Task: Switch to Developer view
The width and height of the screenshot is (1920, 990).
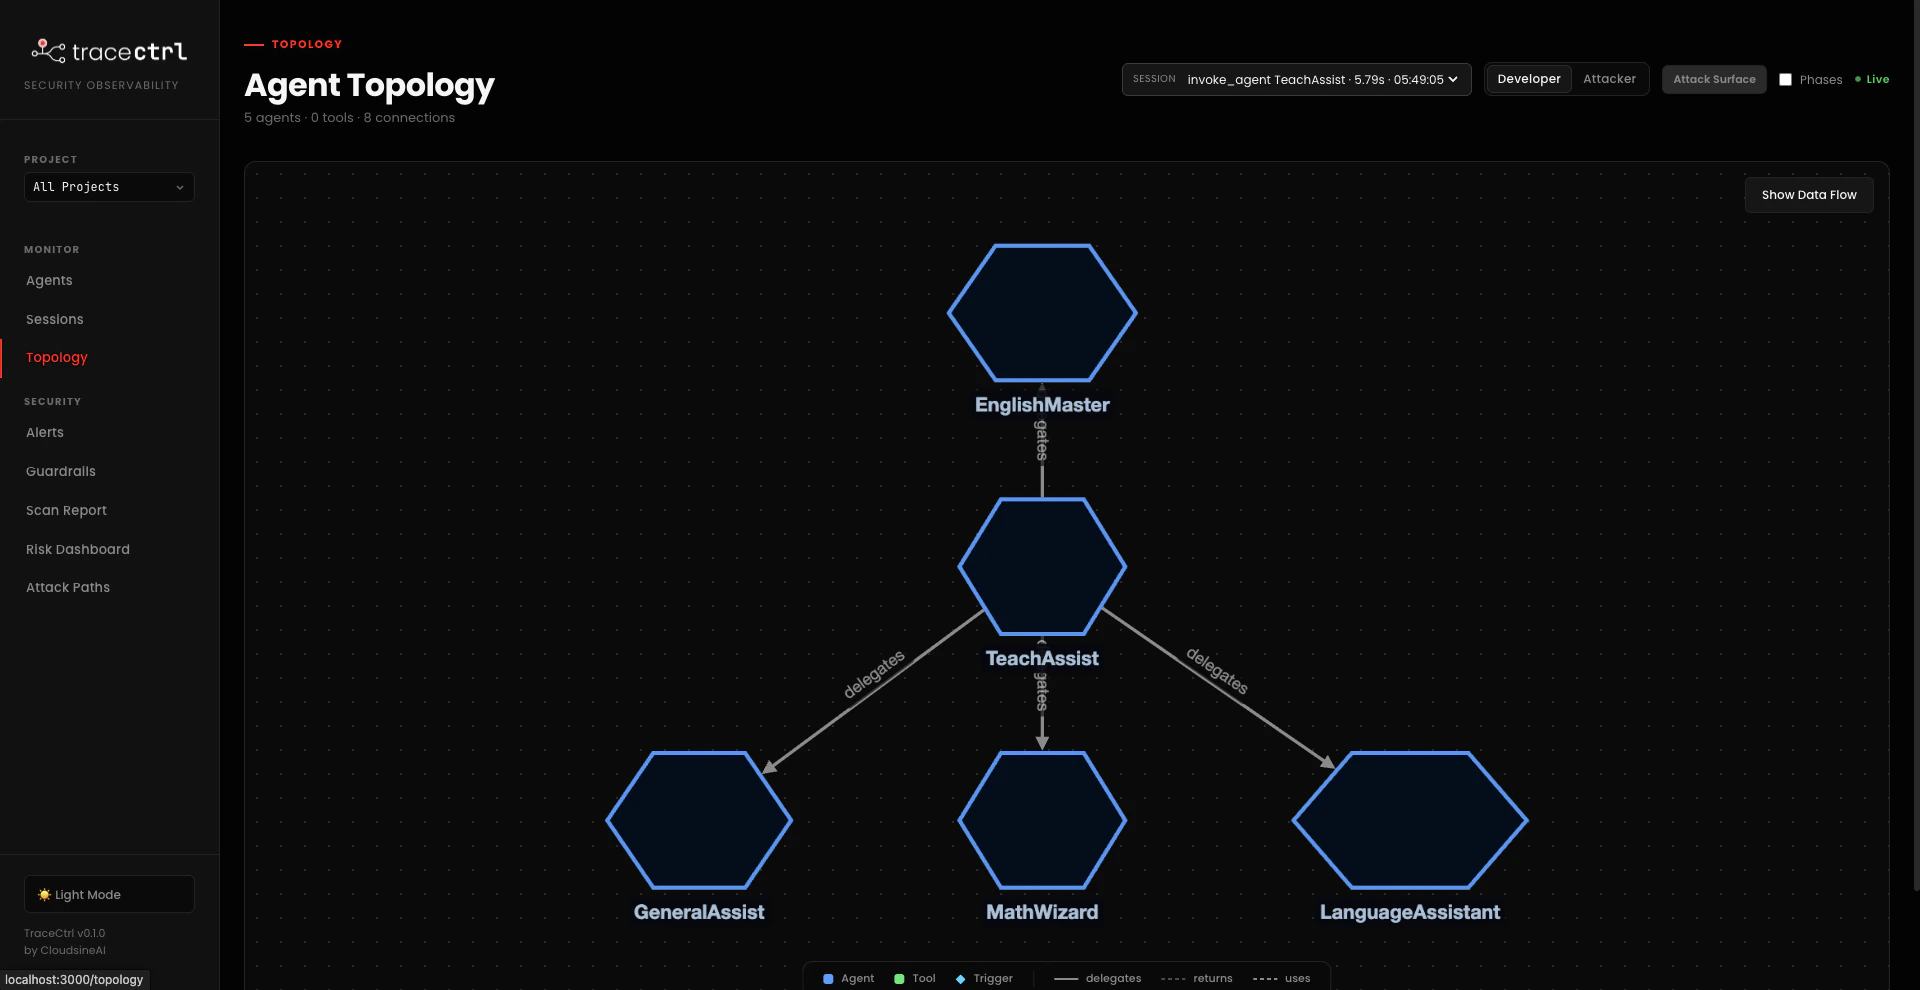Action: point(1529,79)
